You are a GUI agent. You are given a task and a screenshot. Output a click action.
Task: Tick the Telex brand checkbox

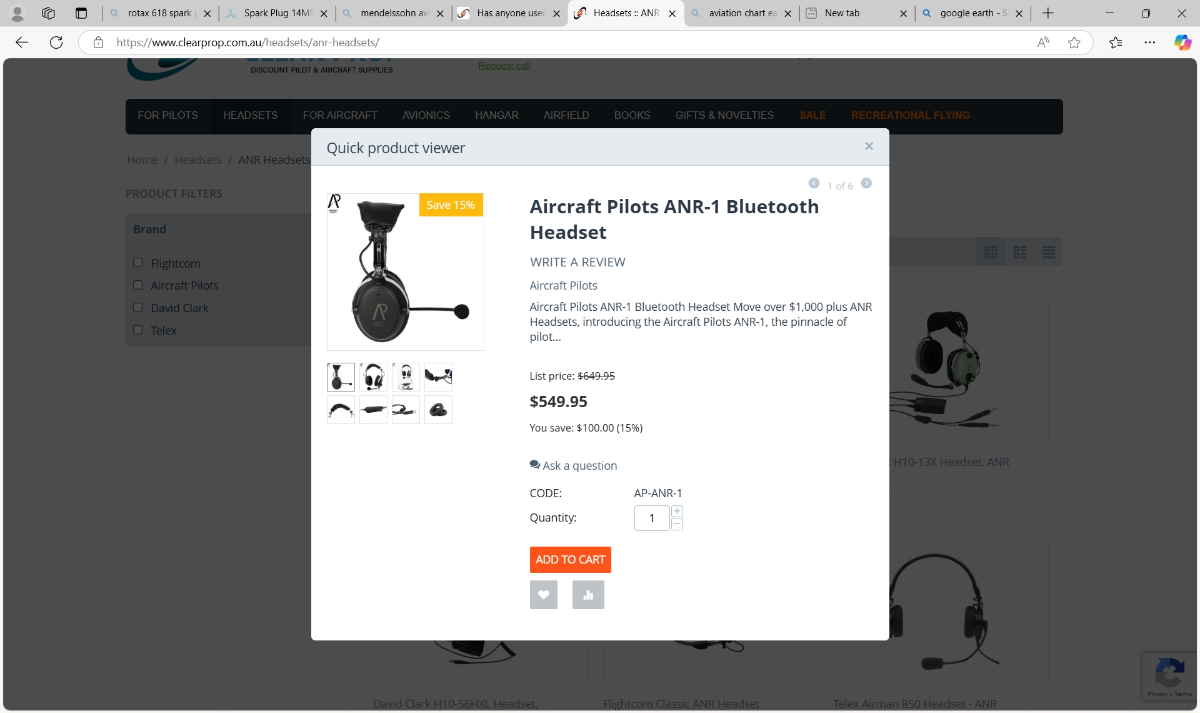138,329
